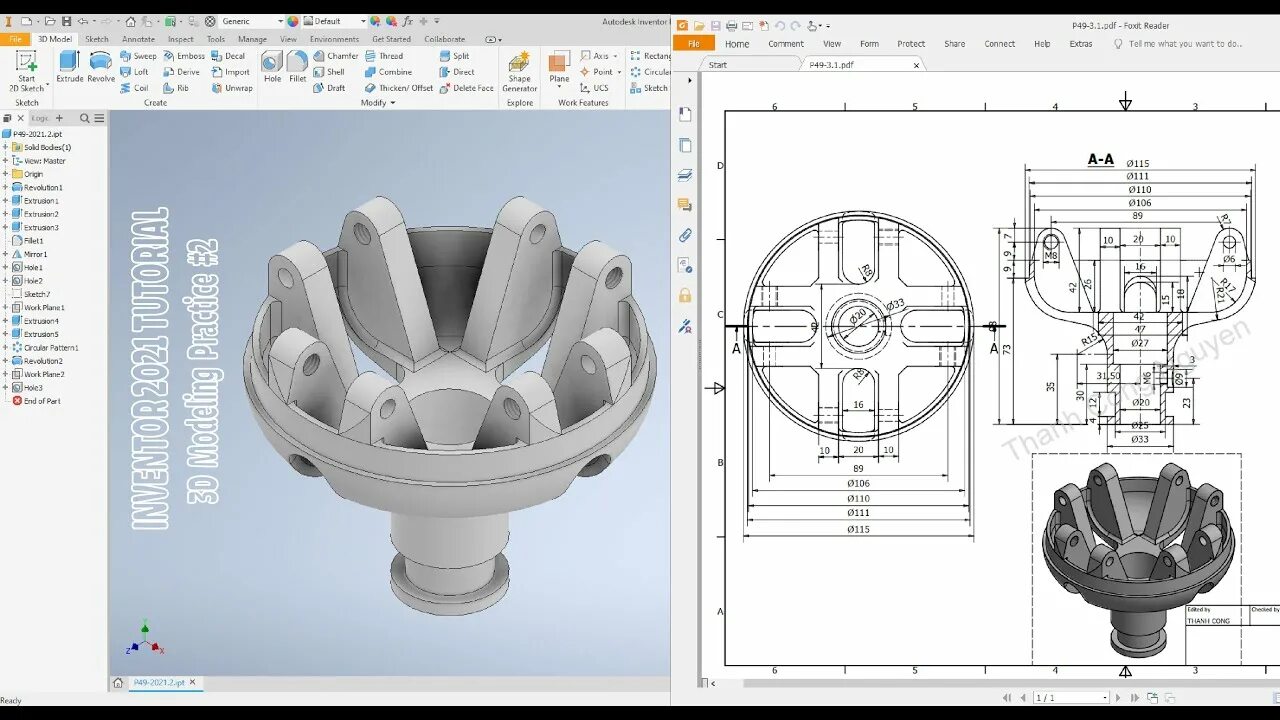Open the Comment tab in Foxit Reader
Image resolution: width=1280 pixels, height=720 pixels.
pos(786,44)
